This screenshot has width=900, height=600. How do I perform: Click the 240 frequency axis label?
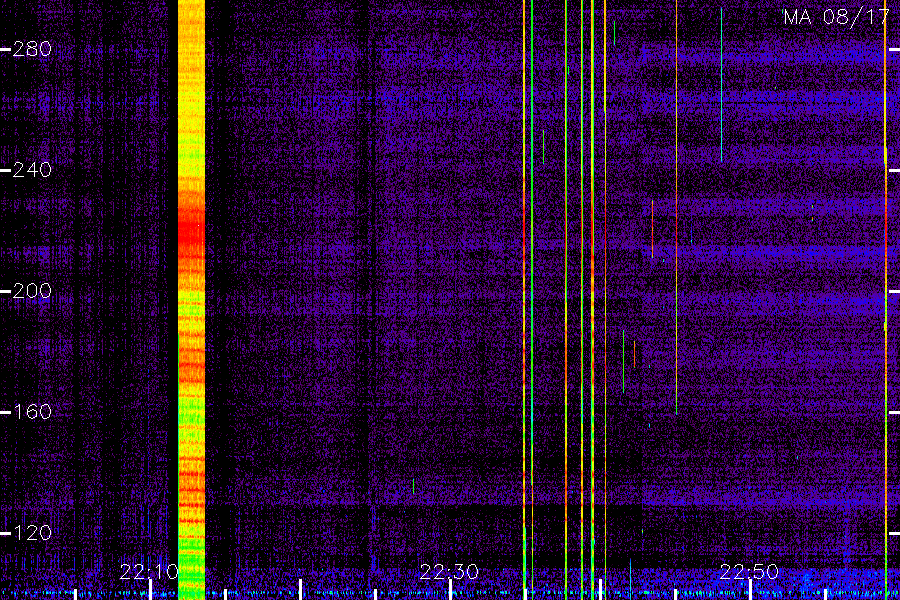click(x=32, y=170)
